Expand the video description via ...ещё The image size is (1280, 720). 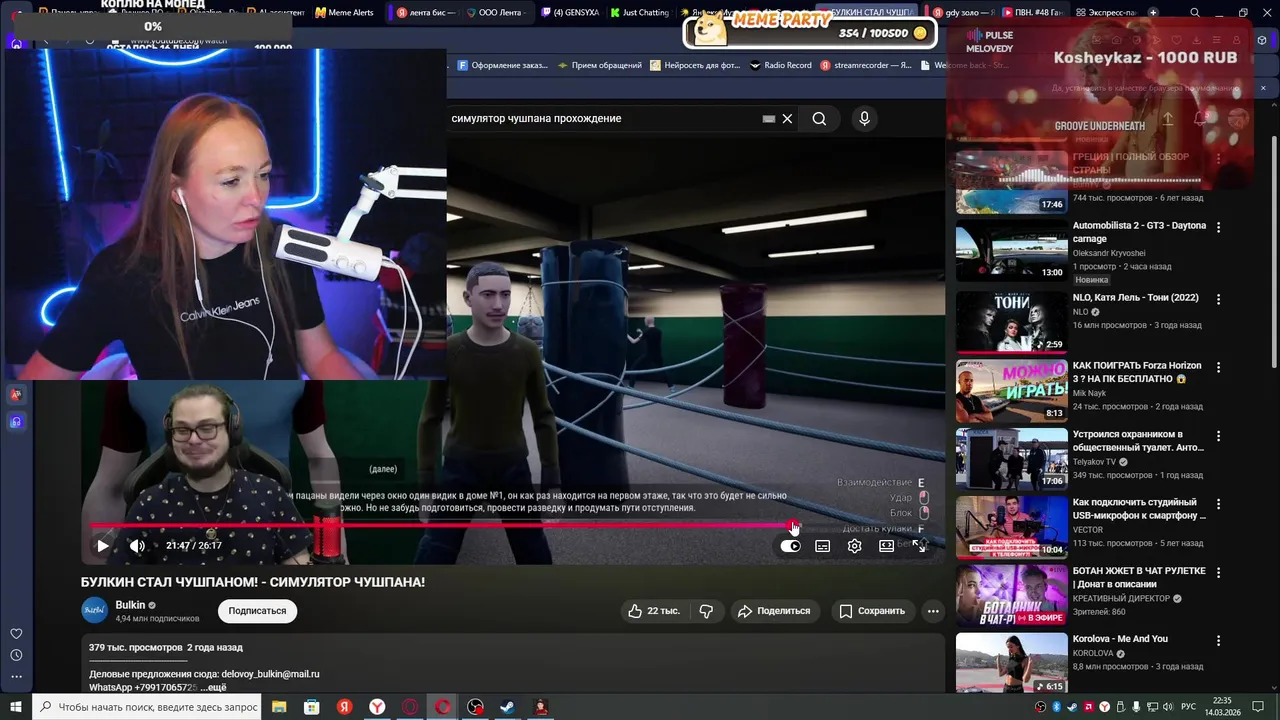pyautogui.click(x=213, y=688)
